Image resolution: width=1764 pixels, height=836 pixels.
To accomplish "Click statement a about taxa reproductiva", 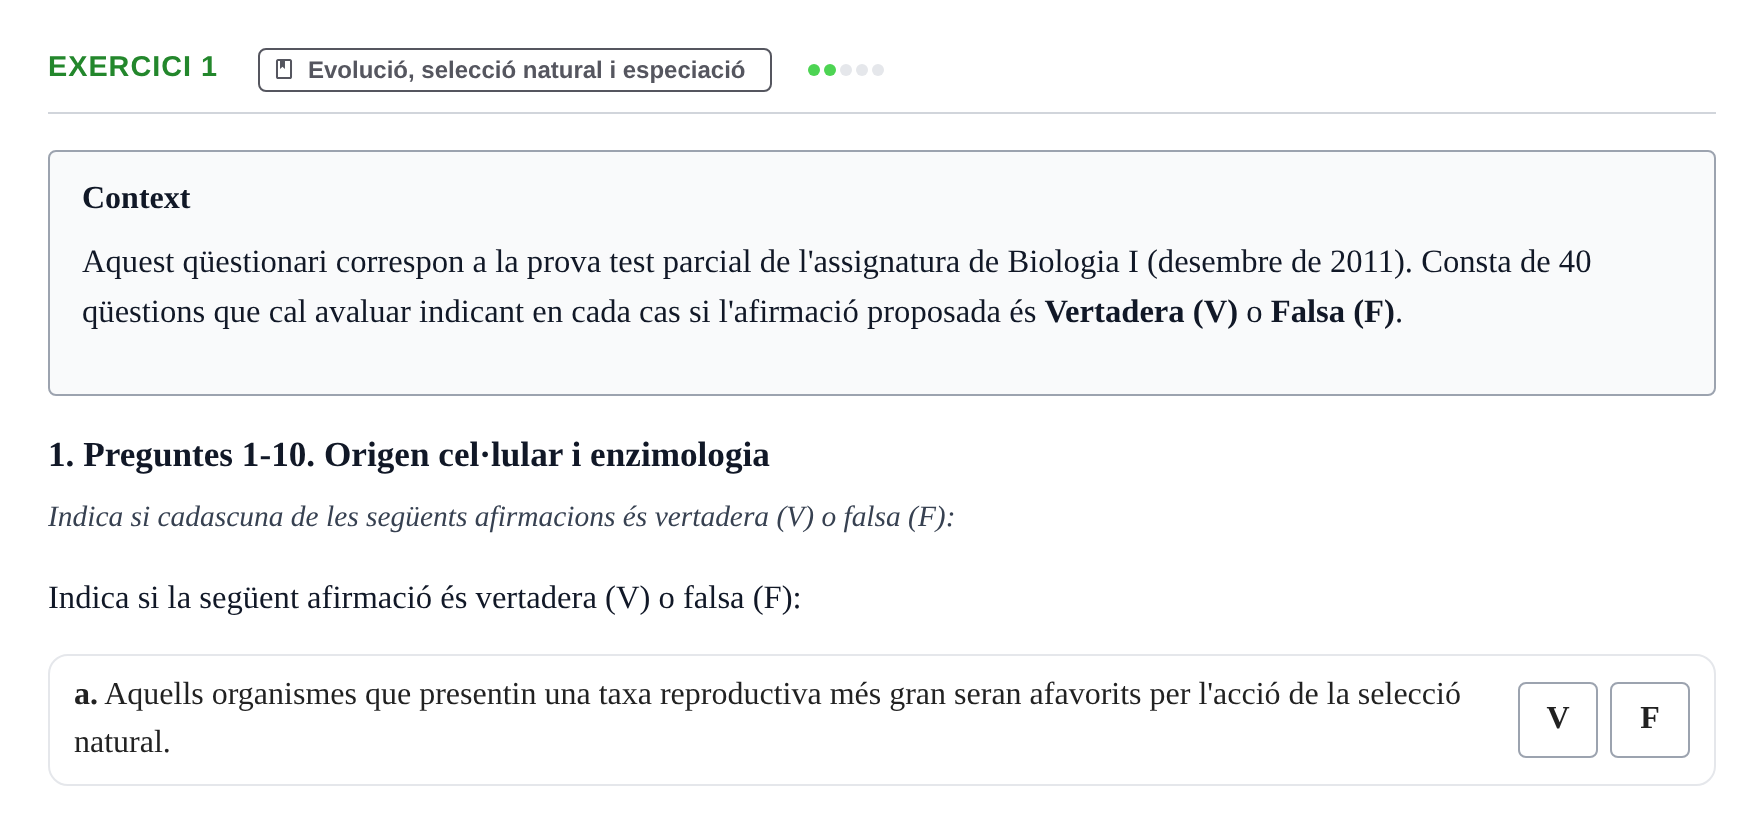I will pos(768,718).
